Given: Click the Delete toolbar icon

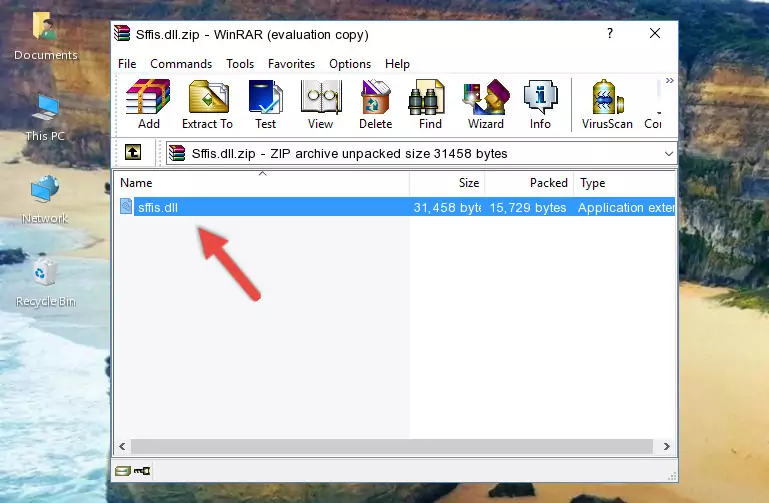Looking at the screenshot, I should [x=376, y=104].
